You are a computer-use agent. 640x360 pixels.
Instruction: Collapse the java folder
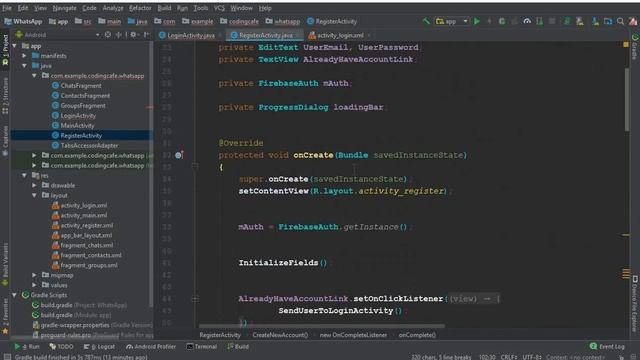(24, 65)
